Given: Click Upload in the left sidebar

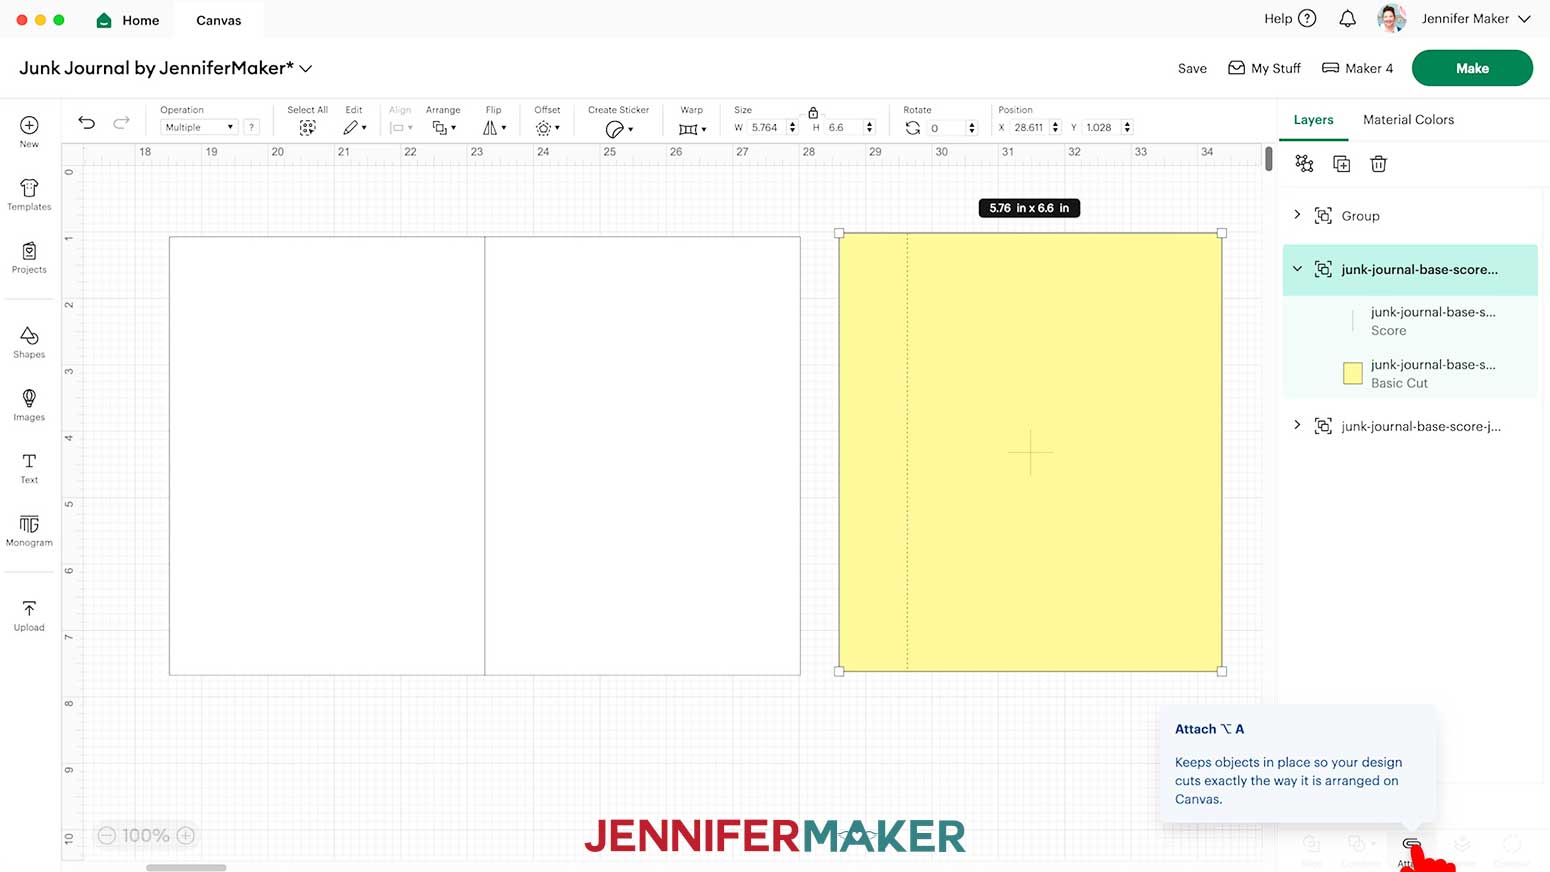Looking at the screenshot, I should click(x=29, y=615).
